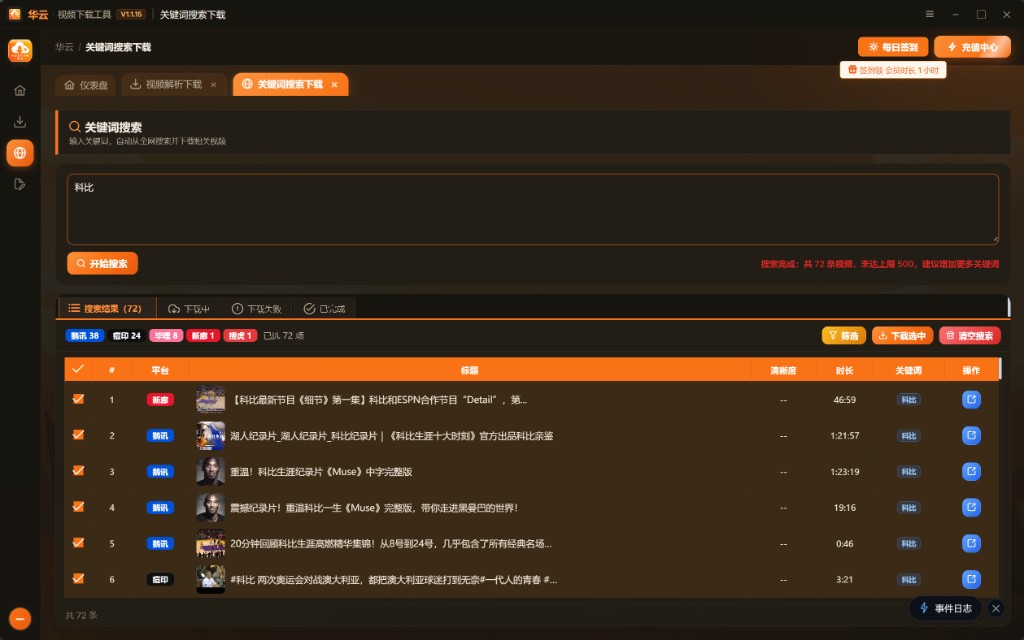This screenshot has height=640, width=1024.
Task: Open link for row 2 湖人纪录片 video
Action: coord(971,436)
